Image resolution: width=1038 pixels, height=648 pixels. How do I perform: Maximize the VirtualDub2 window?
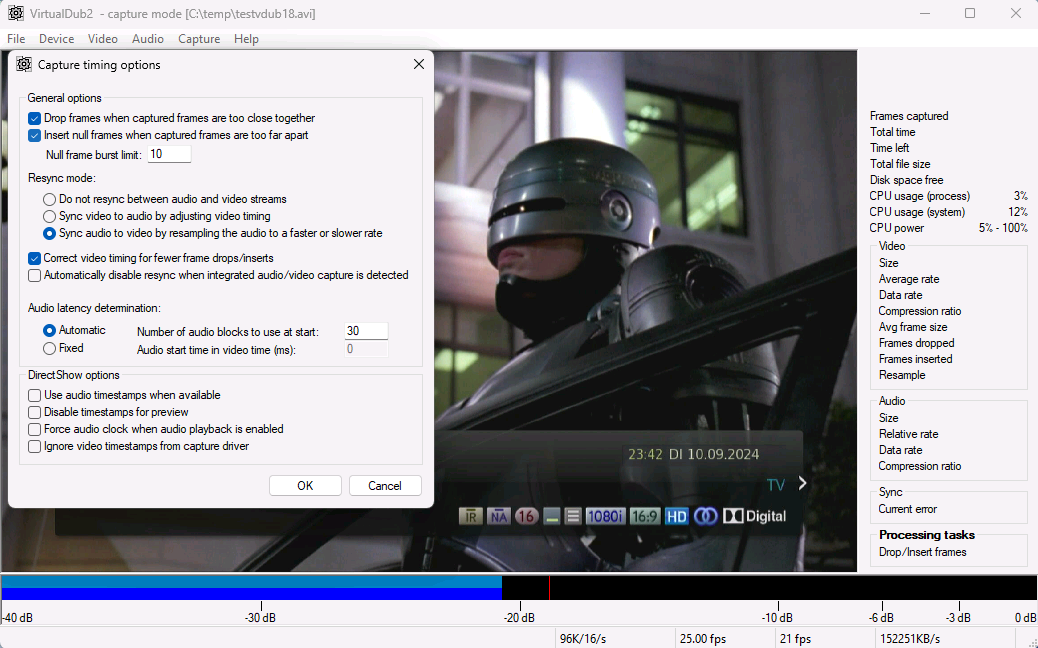coord(970,13)
